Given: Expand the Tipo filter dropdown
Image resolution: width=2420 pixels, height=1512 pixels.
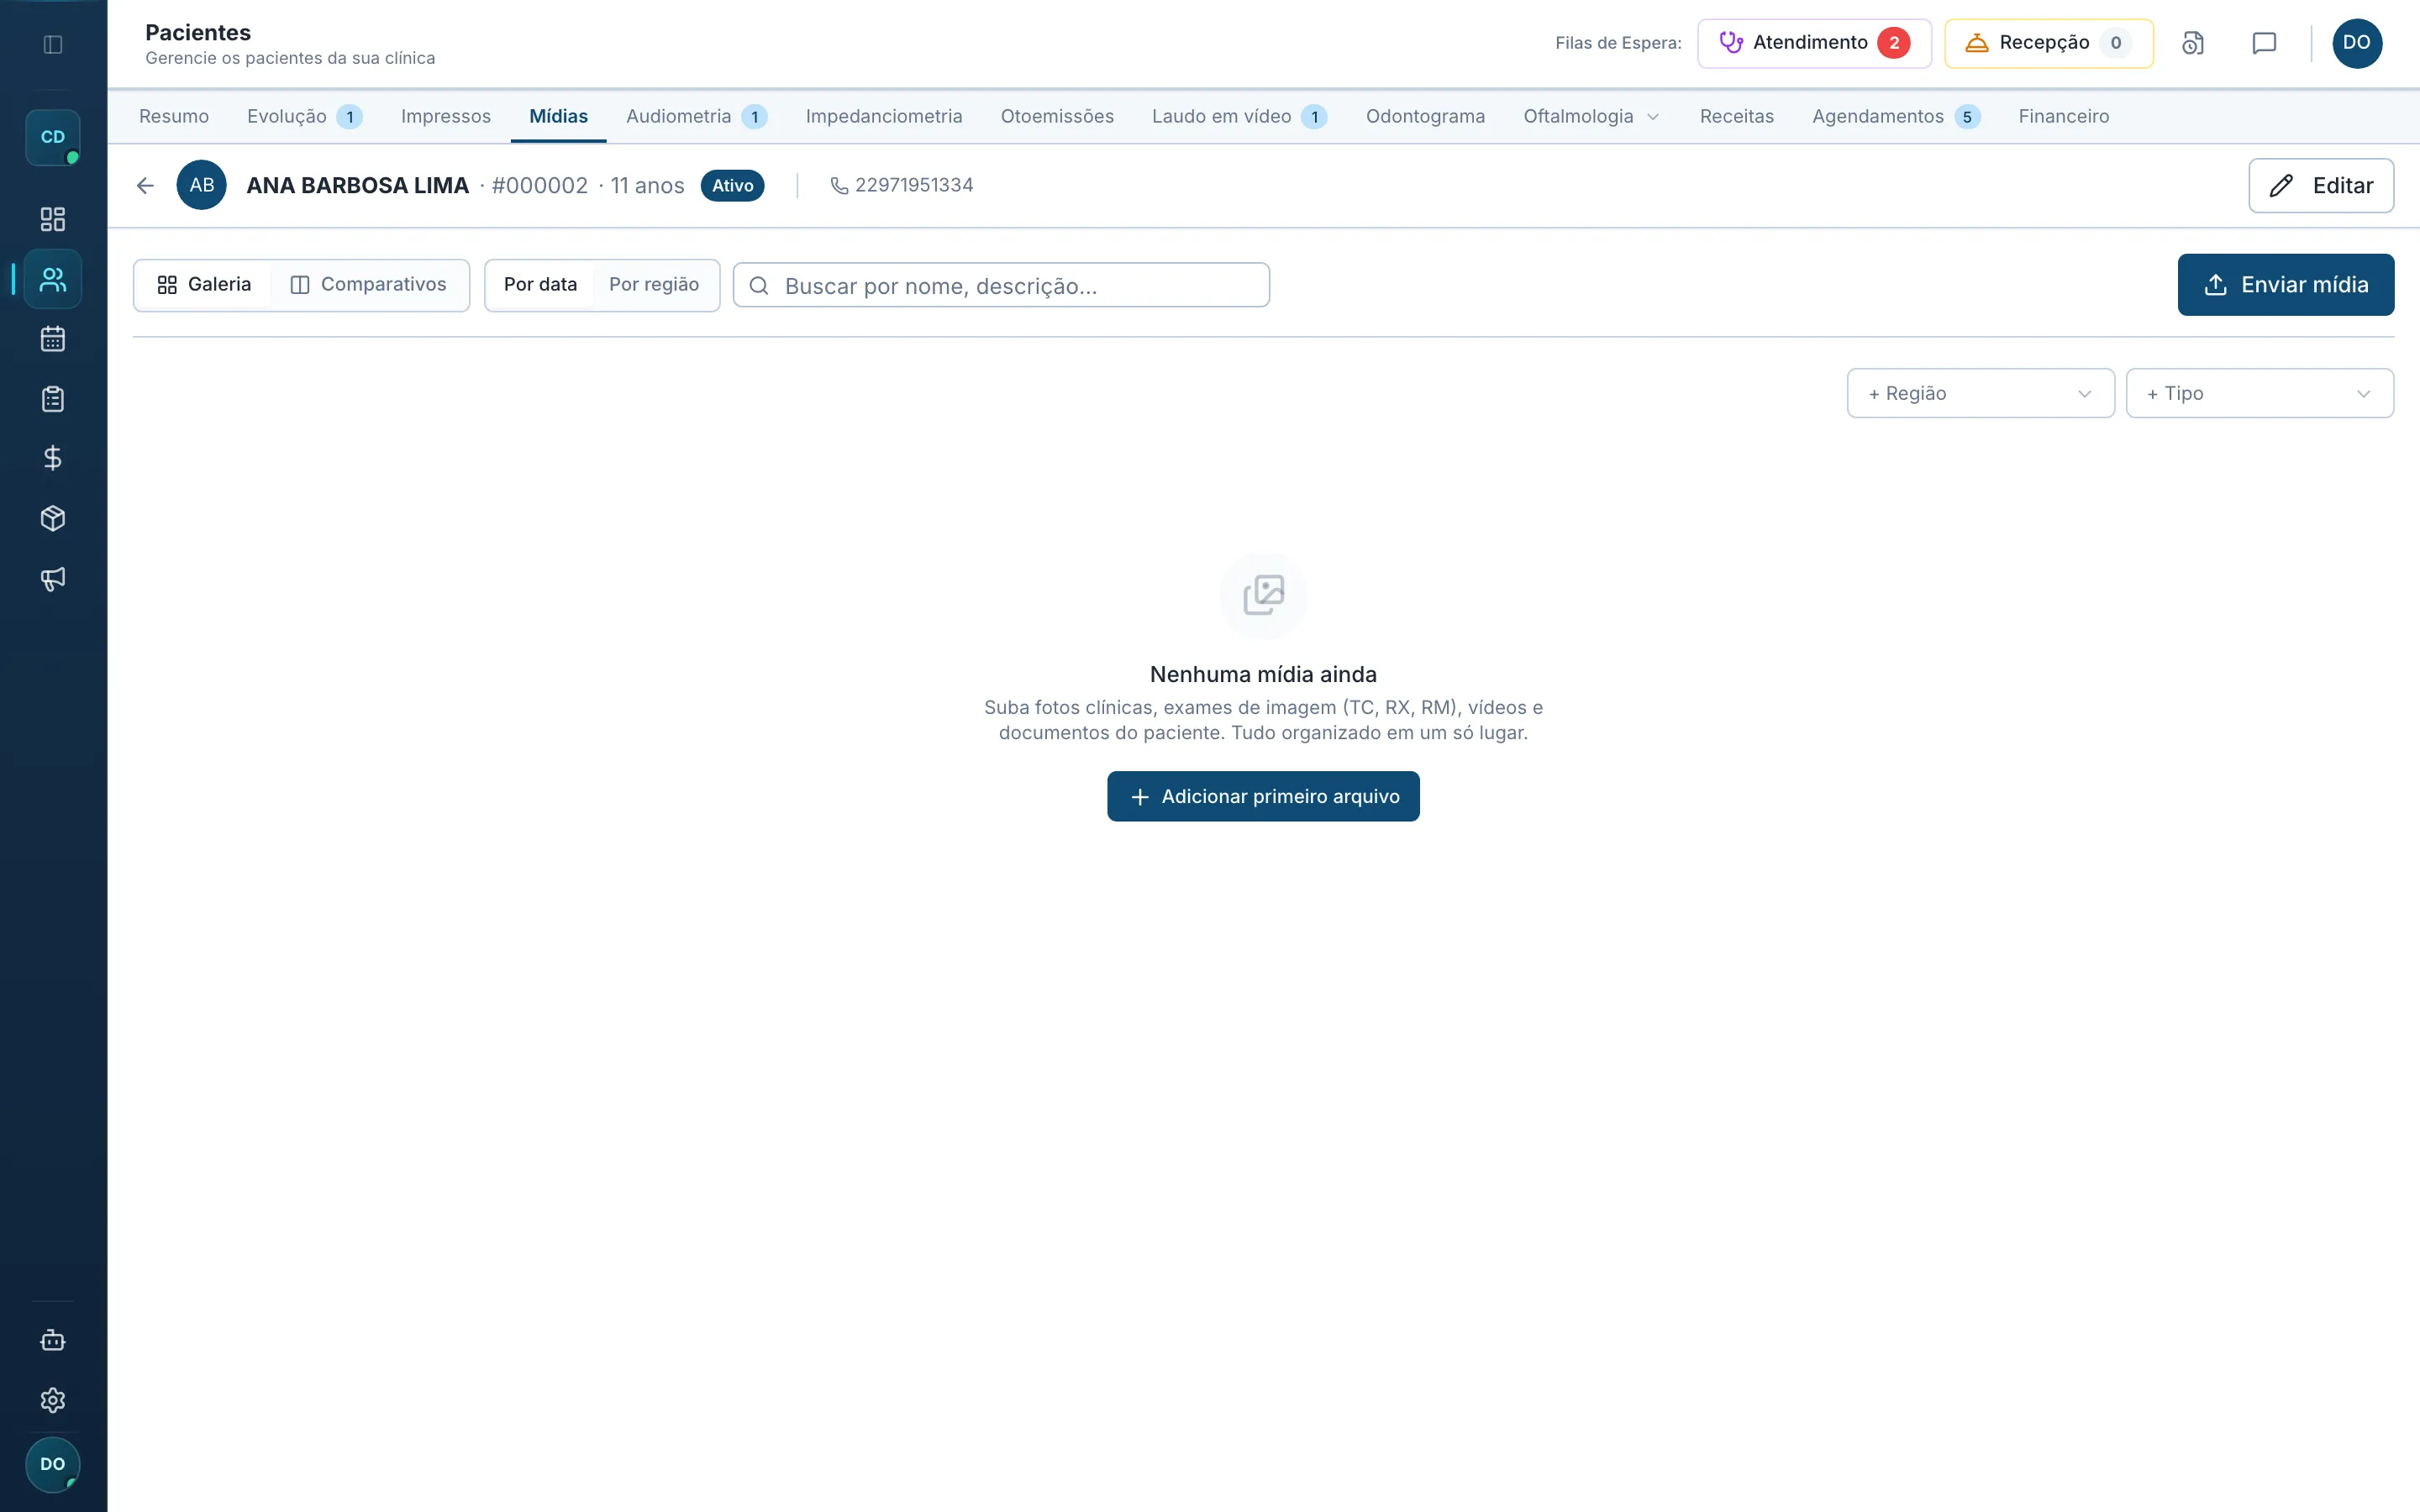Looking at the screenshot, I should 2259,393.
